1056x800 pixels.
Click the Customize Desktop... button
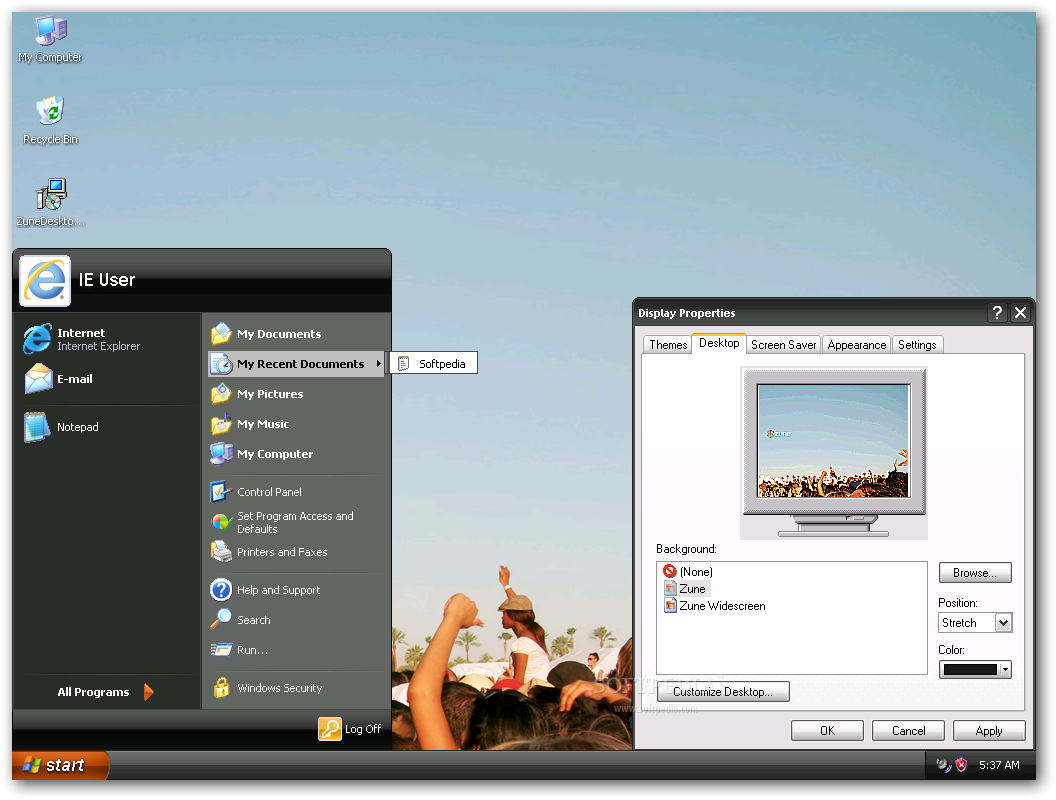[x=722, y=692]
